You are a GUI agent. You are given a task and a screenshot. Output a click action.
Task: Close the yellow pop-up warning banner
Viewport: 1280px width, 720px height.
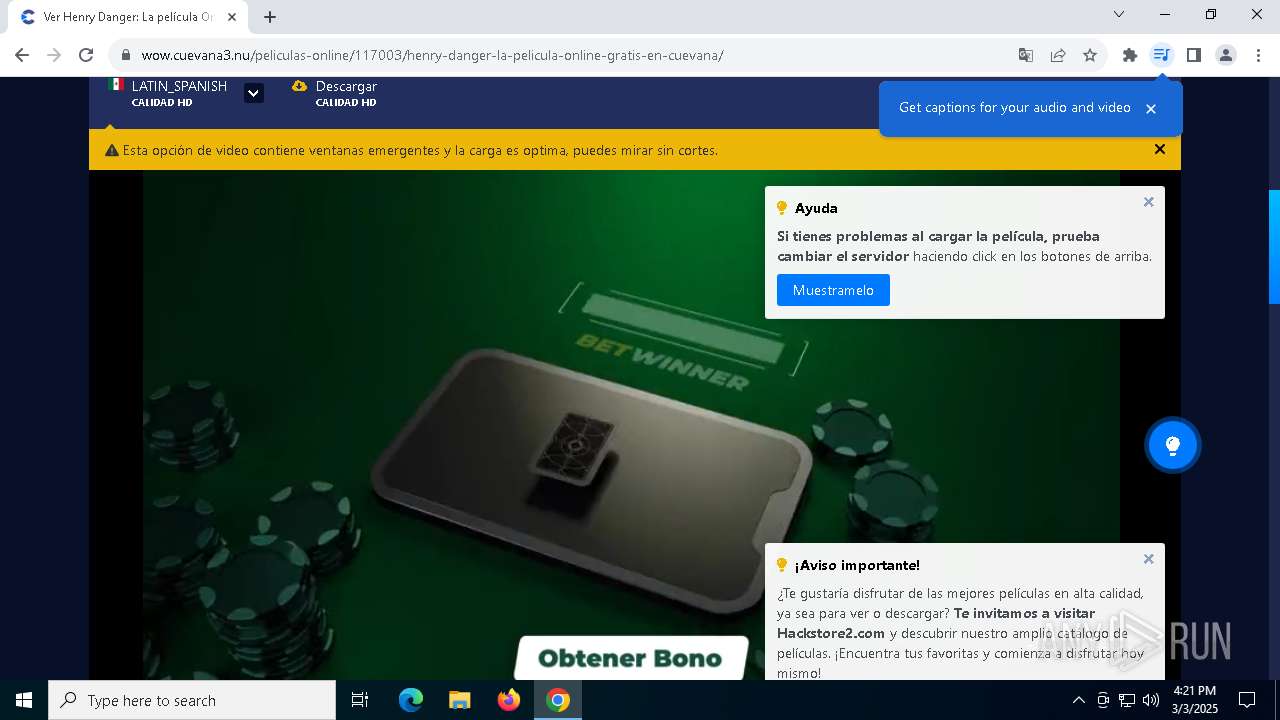tap(1160, 149)
